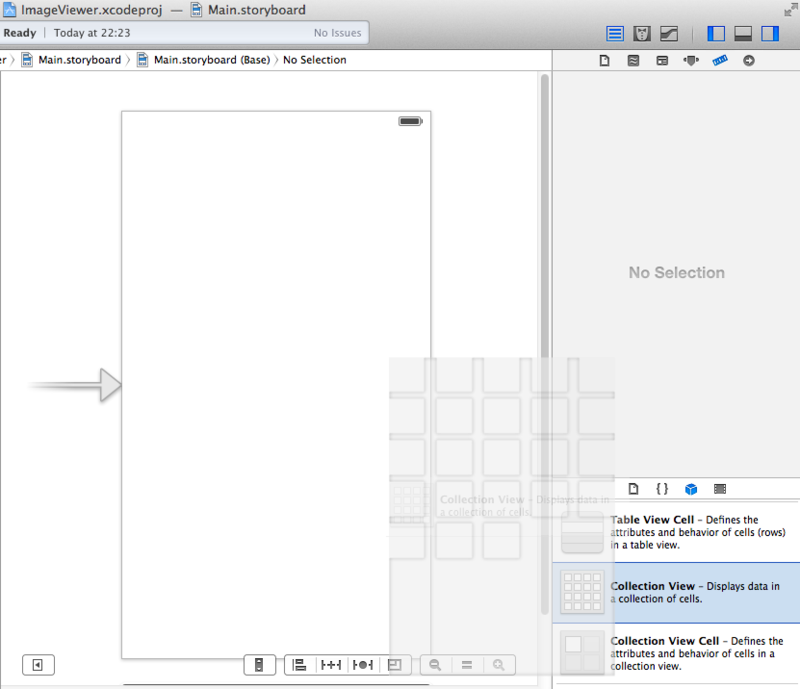Open the Code Snippet library
Viewport: 800px width, 689px height.
point(662,489)
